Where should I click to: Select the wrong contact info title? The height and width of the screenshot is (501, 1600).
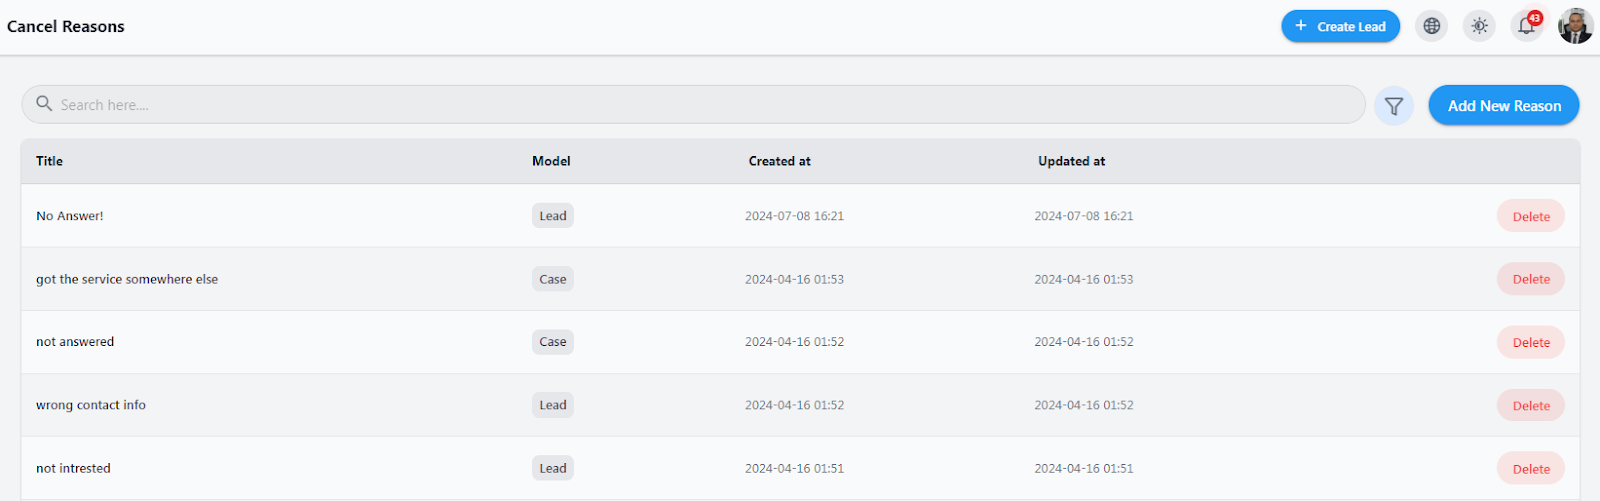[91, 405]
